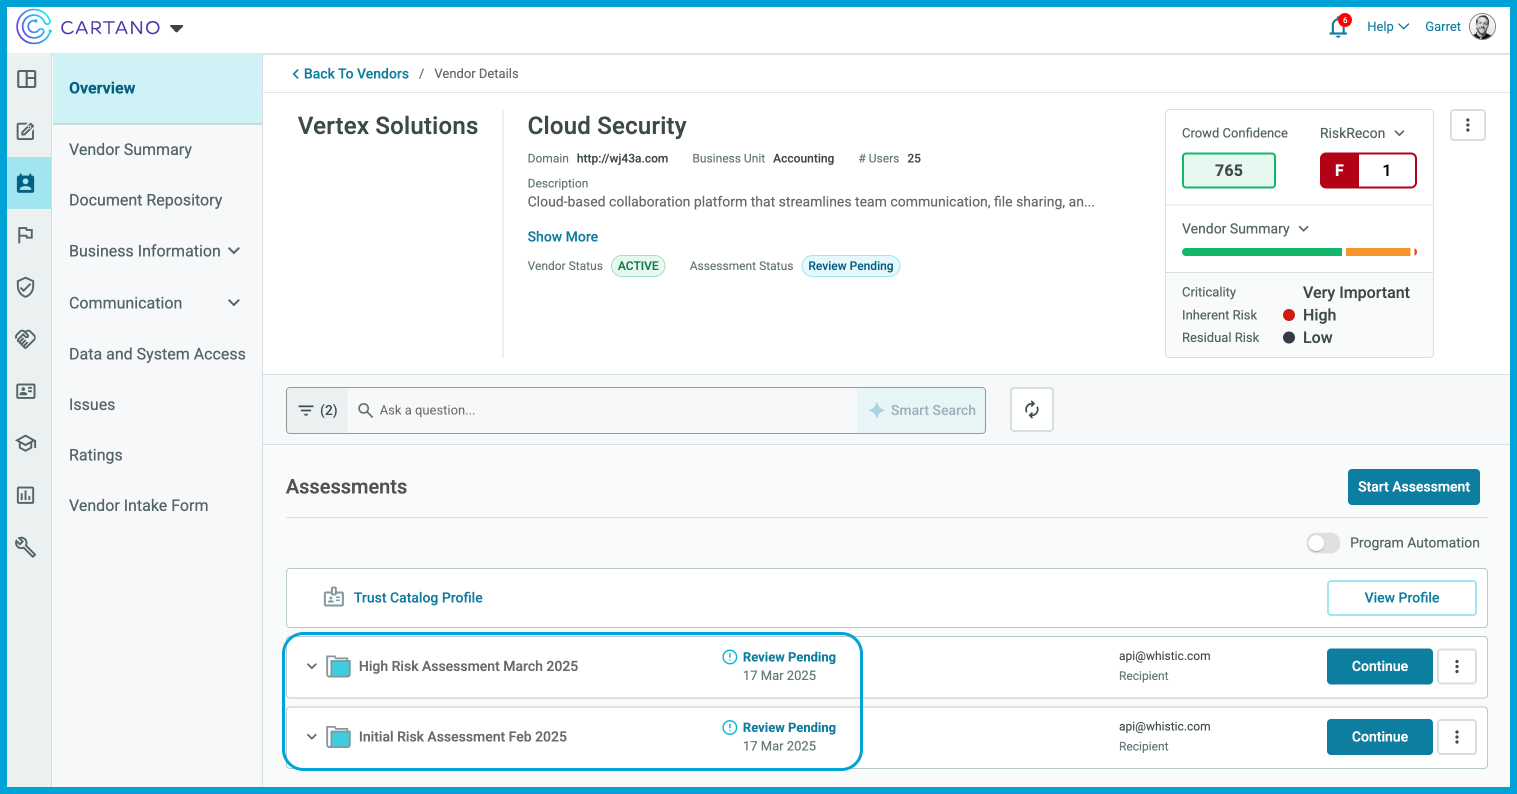The image size is (1517, 794).
Task: Open the RiskRecon dropdown
Action: pyautogui.click(x=1361, y=132)
